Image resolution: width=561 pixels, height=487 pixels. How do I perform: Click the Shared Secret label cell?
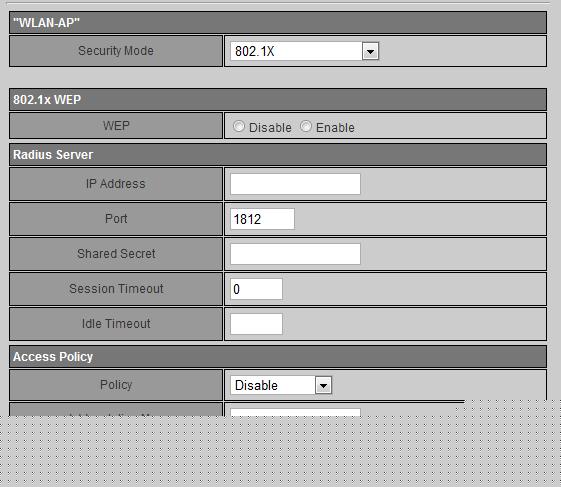coord(116,254)
